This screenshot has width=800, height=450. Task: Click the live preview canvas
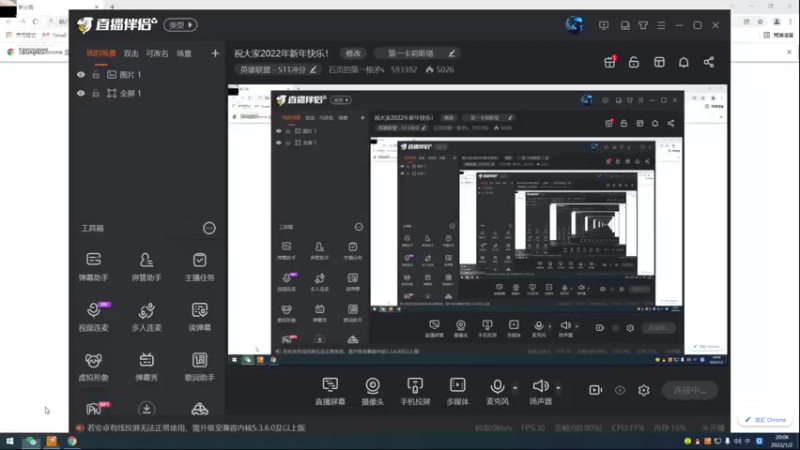coord(478,224)
